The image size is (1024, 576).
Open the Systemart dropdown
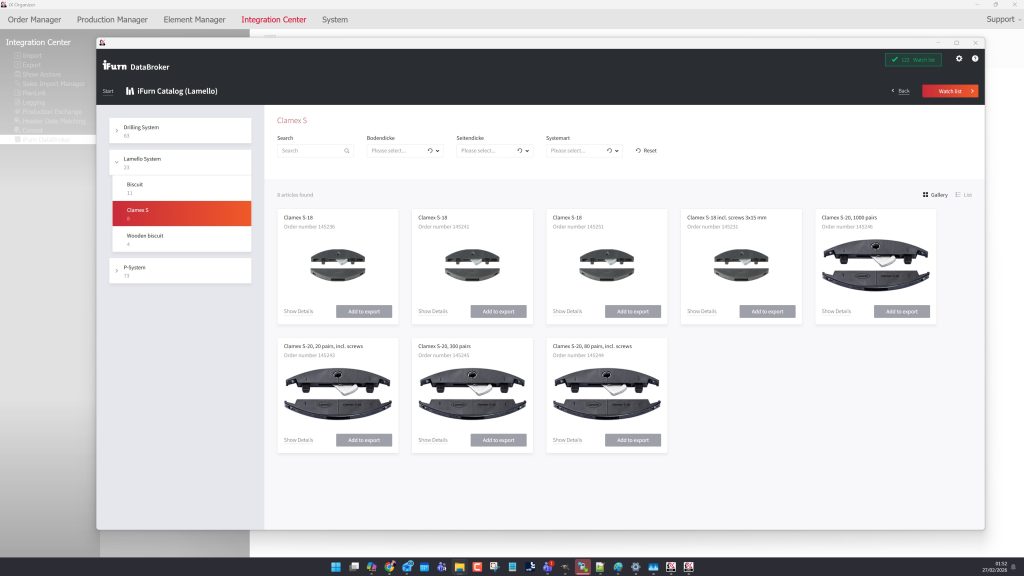pos(618,151)
